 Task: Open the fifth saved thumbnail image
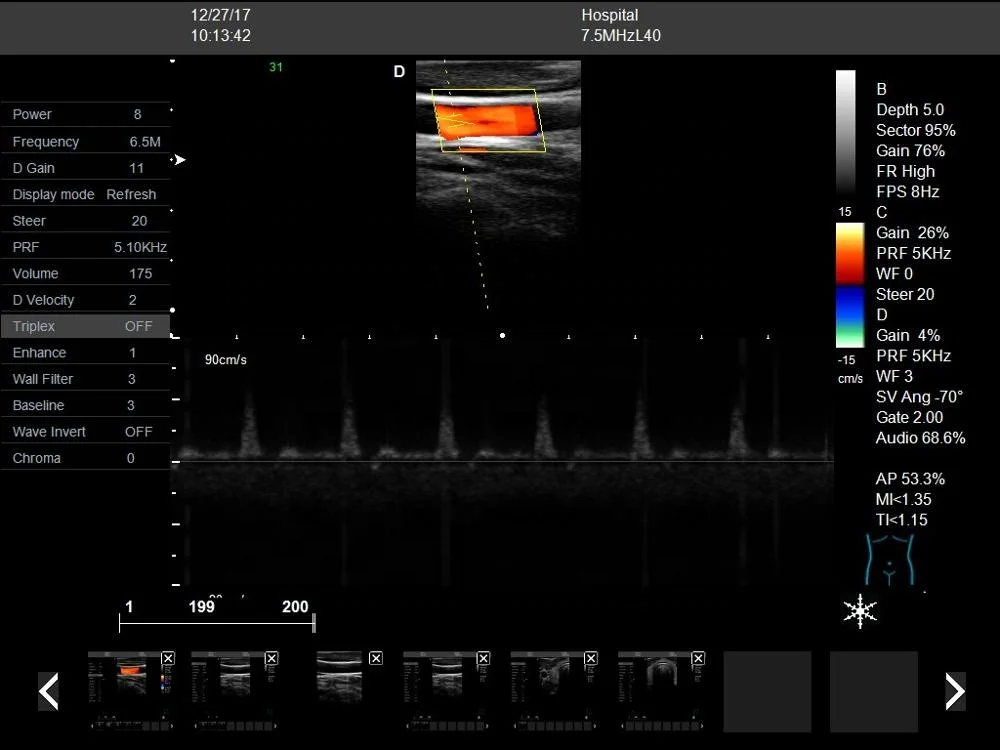pos(554,691)
